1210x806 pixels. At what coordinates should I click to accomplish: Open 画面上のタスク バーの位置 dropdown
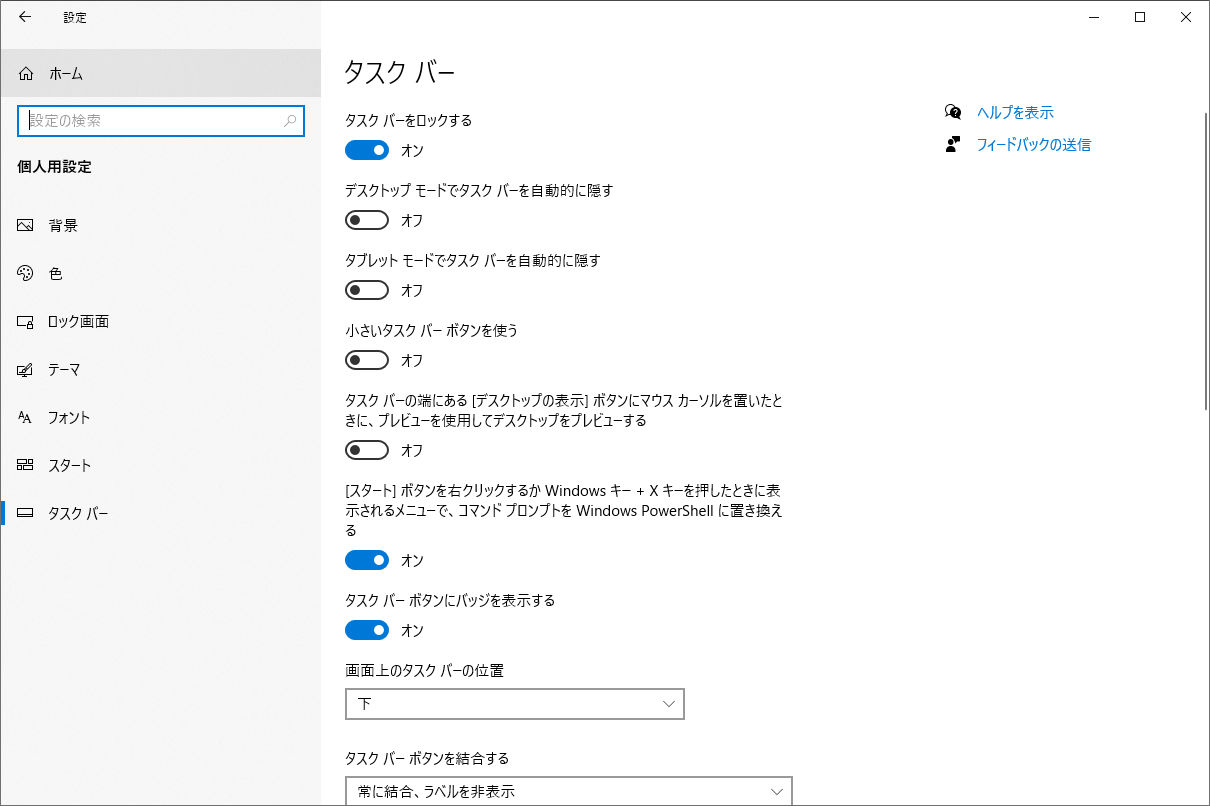pos(515,704)
